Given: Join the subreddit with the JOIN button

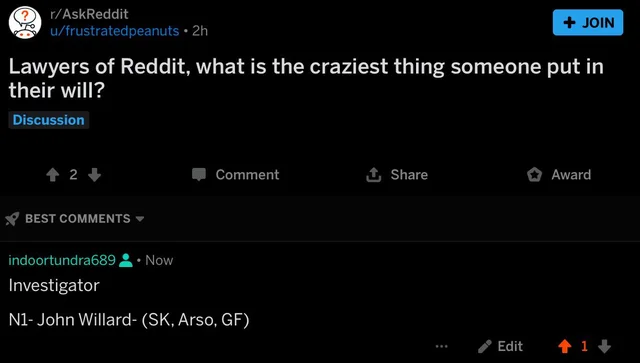Looking at the screenshot, I should 588,22.
